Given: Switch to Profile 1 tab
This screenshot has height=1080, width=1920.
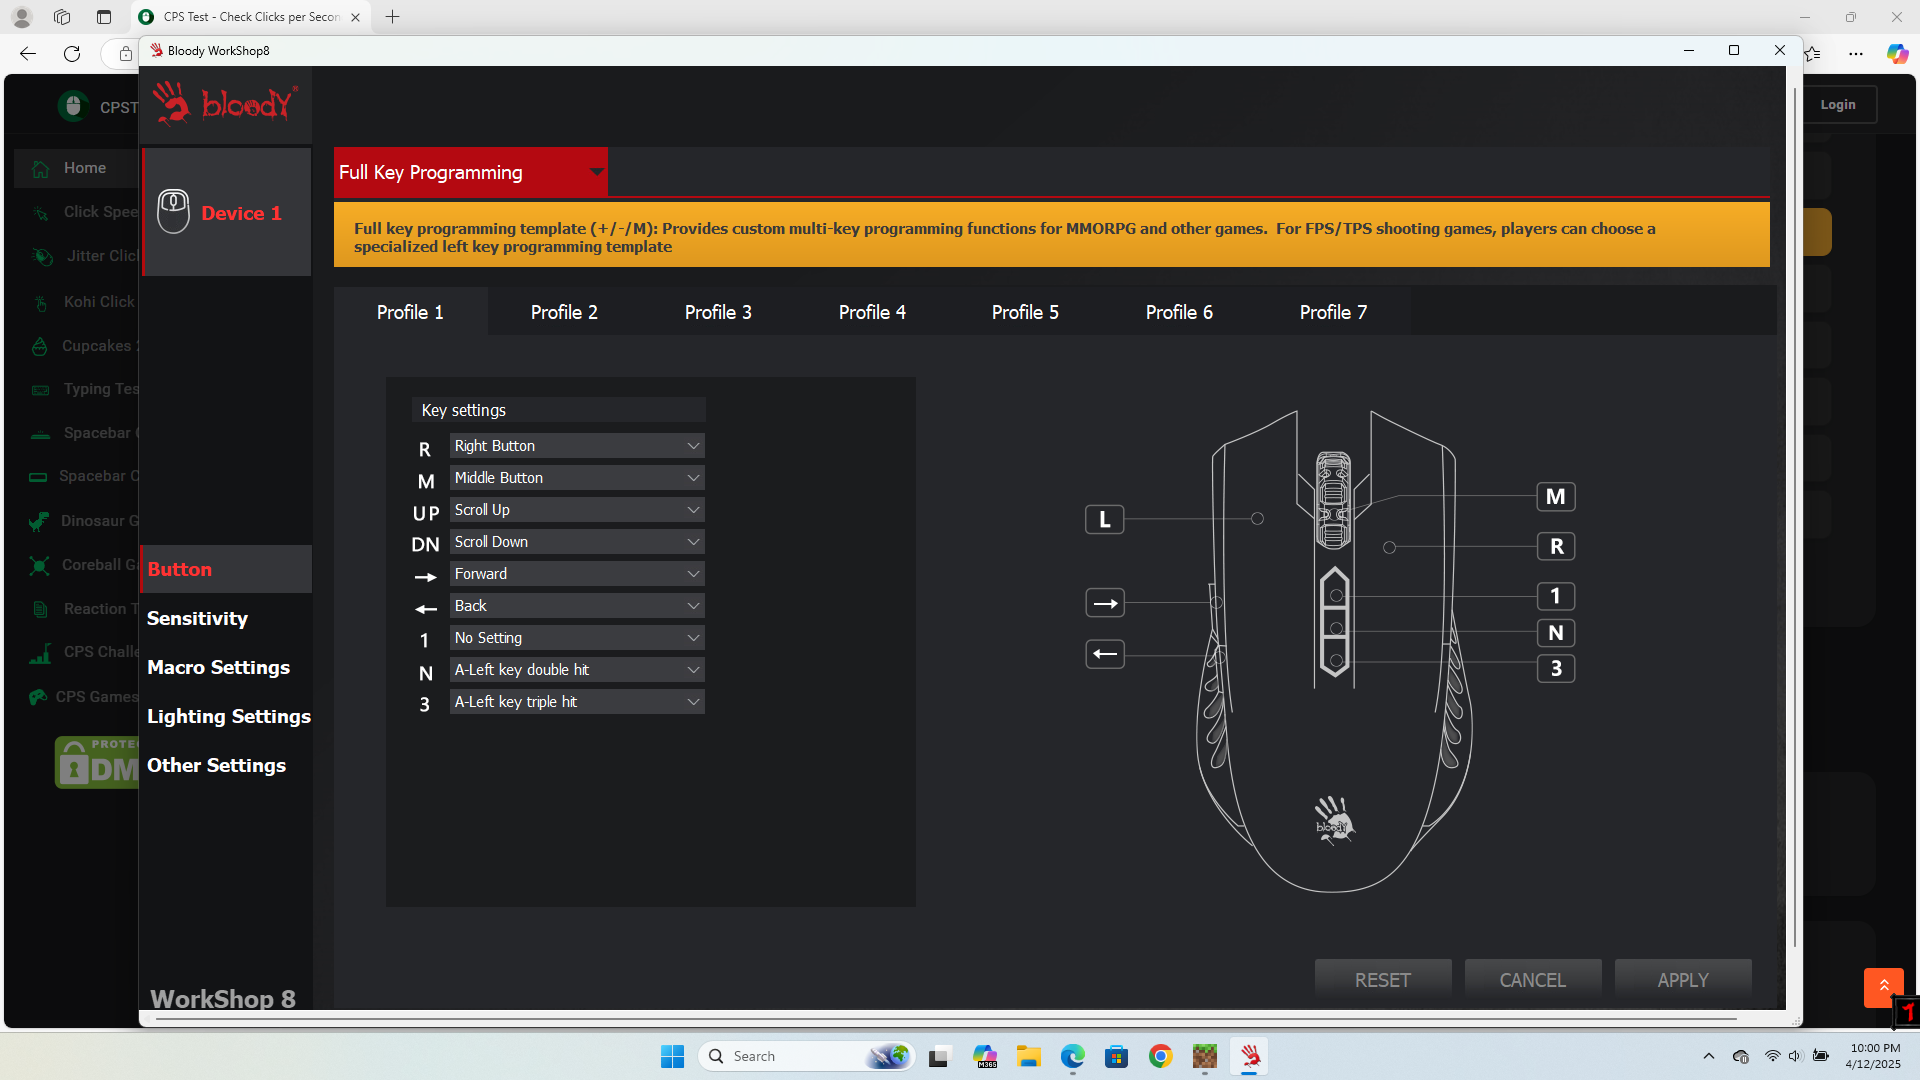Looking at the screenshot, I should click(x=410, y=312).
